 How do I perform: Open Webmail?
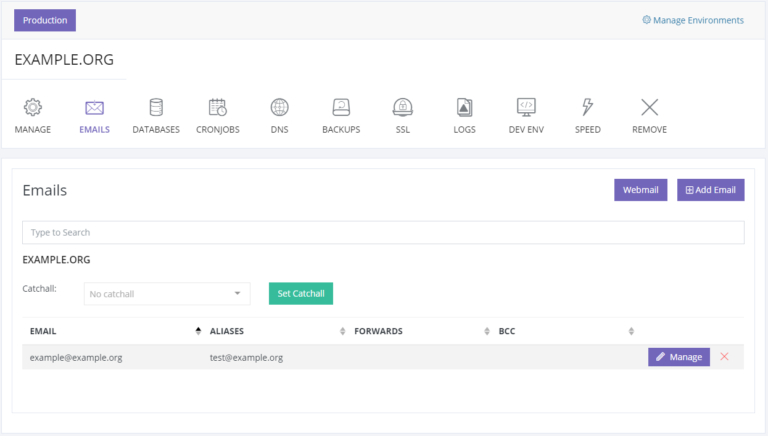(x=641, y=190)
